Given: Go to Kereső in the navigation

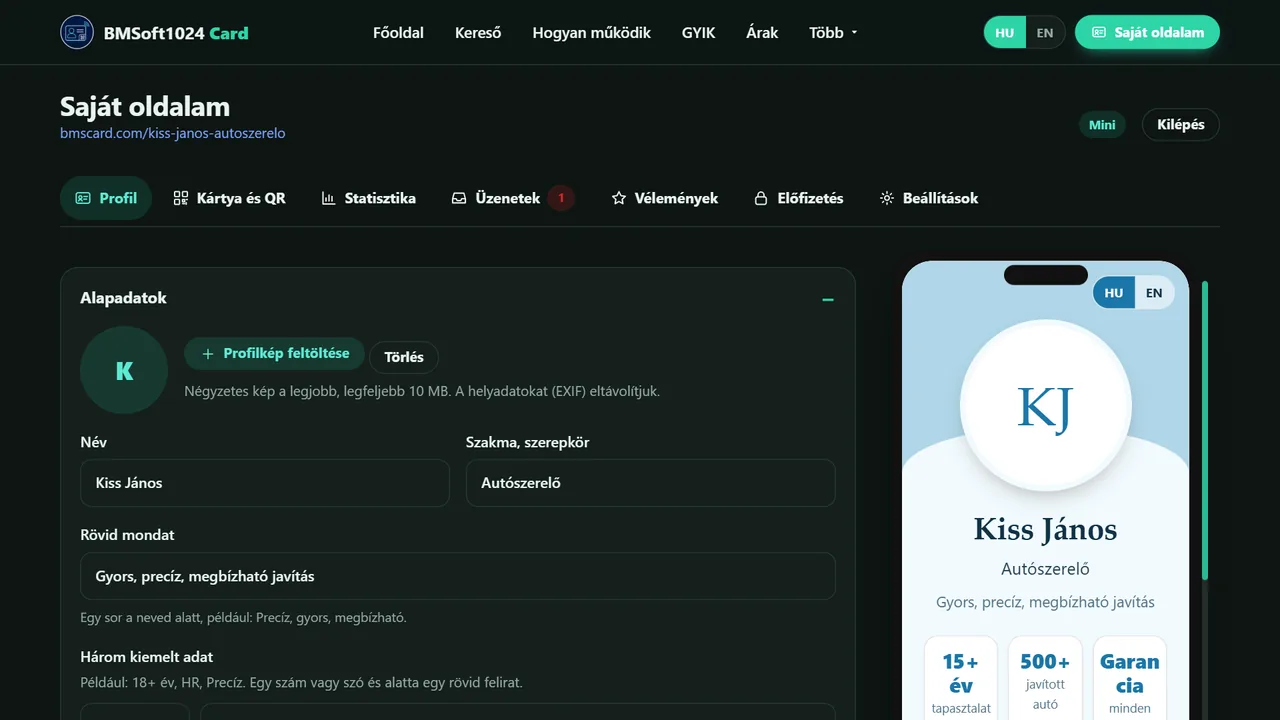Looking at the screenshot, I should click(x=478, y=33).
